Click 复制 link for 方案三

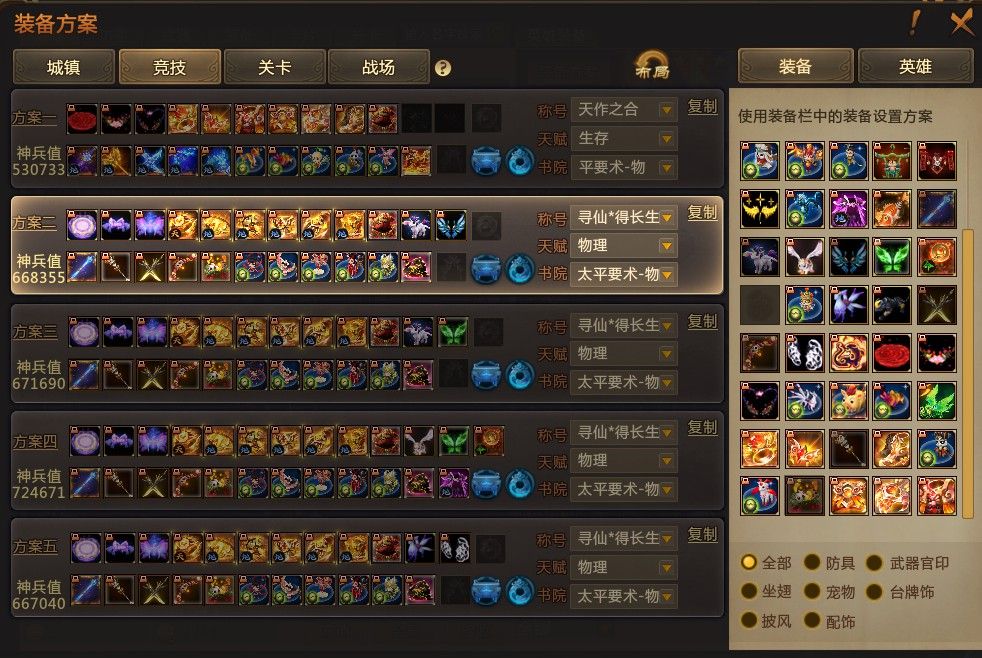(702, 321)
